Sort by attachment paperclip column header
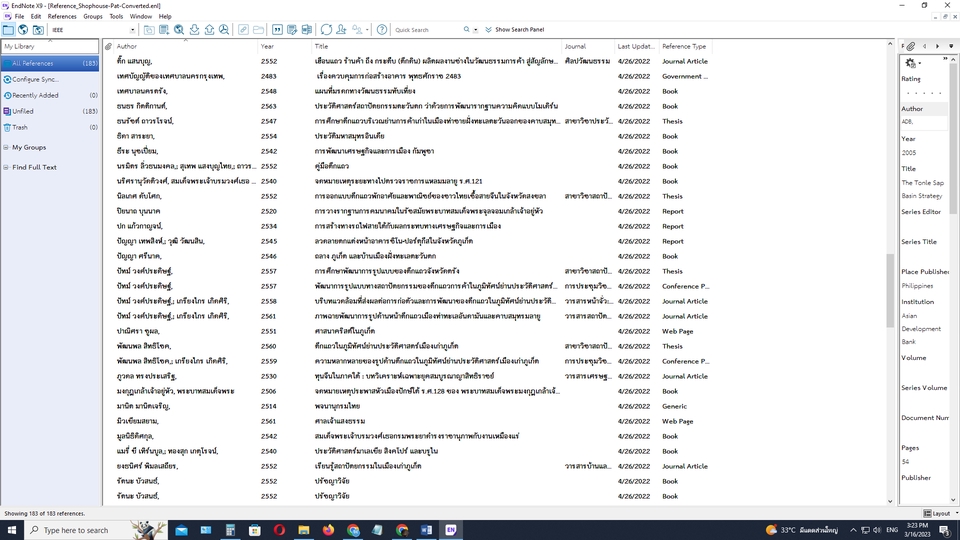The image size is (960, 540). pyautogui.click(x=108, y=46)
